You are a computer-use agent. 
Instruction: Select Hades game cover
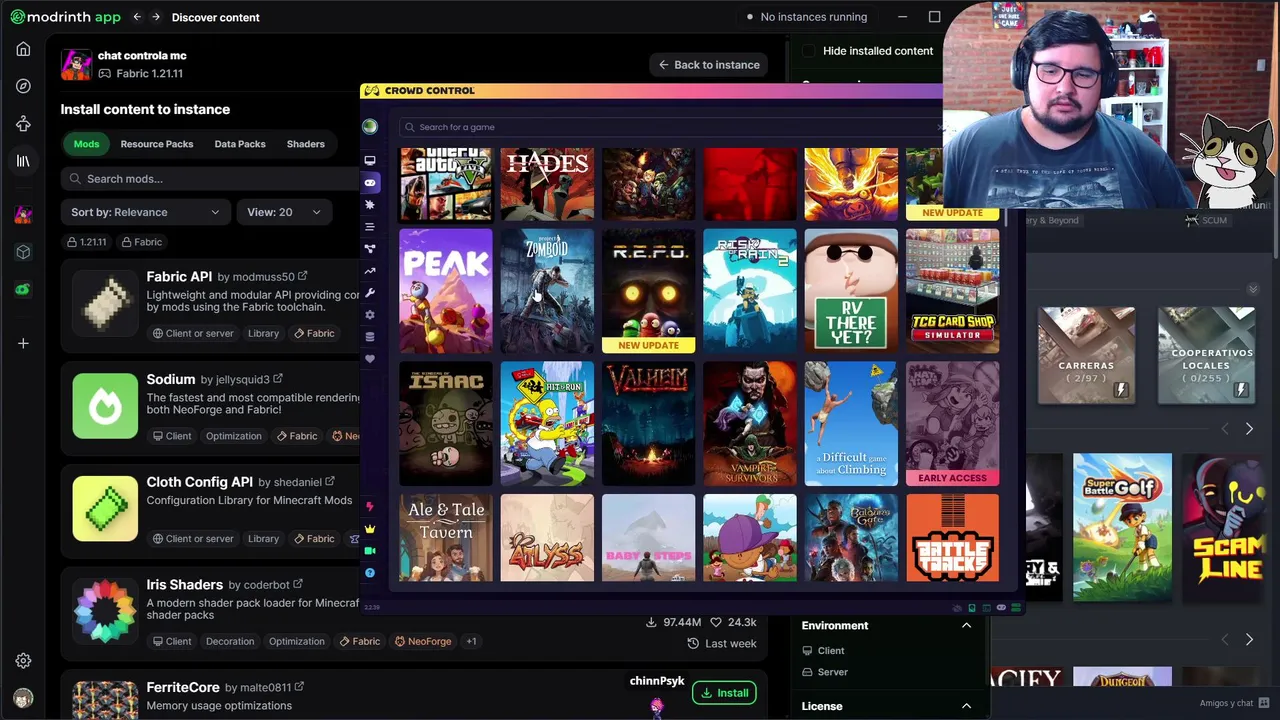(x=547, y=184)
